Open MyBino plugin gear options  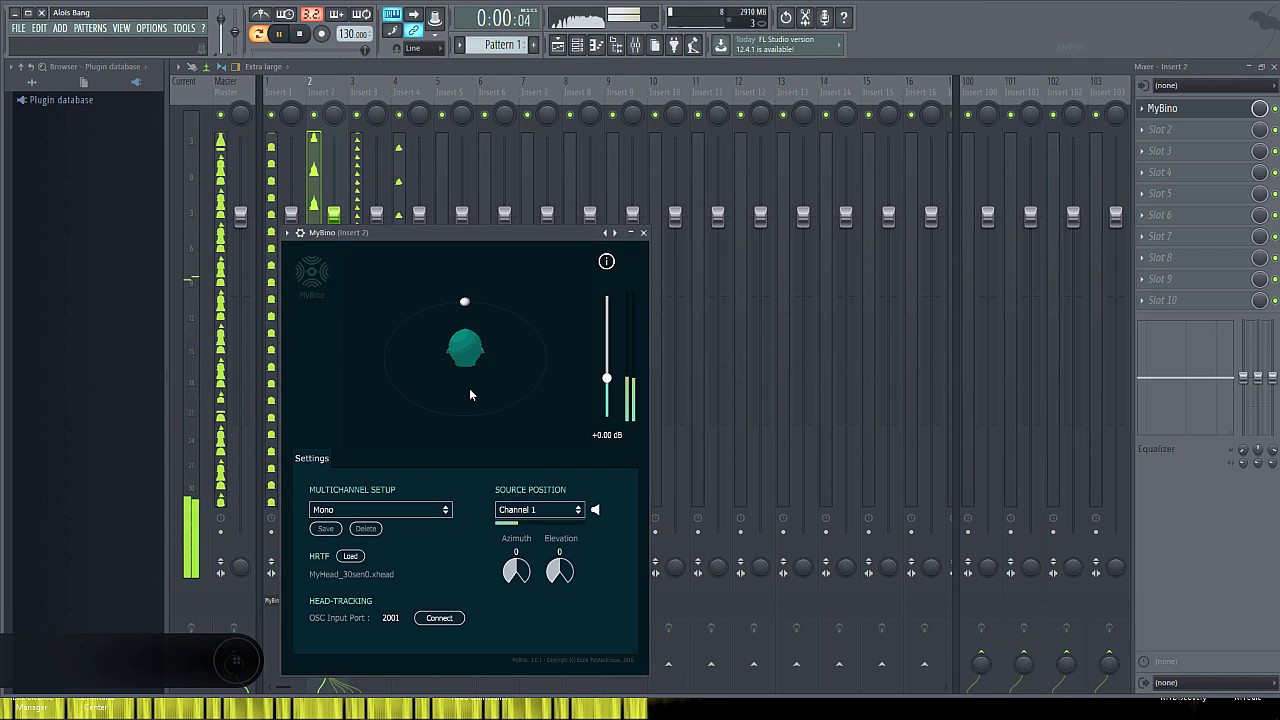299,233
